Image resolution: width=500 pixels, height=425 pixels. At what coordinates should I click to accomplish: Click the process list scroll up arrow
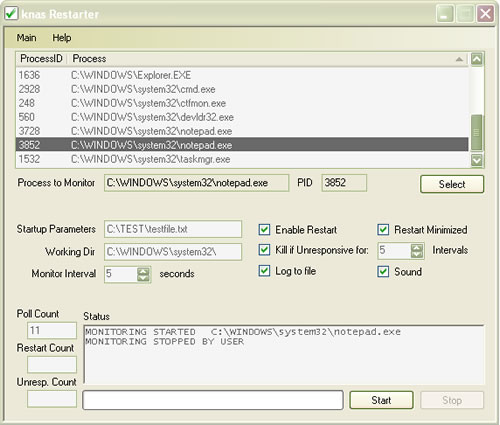(x=476, y=60)
